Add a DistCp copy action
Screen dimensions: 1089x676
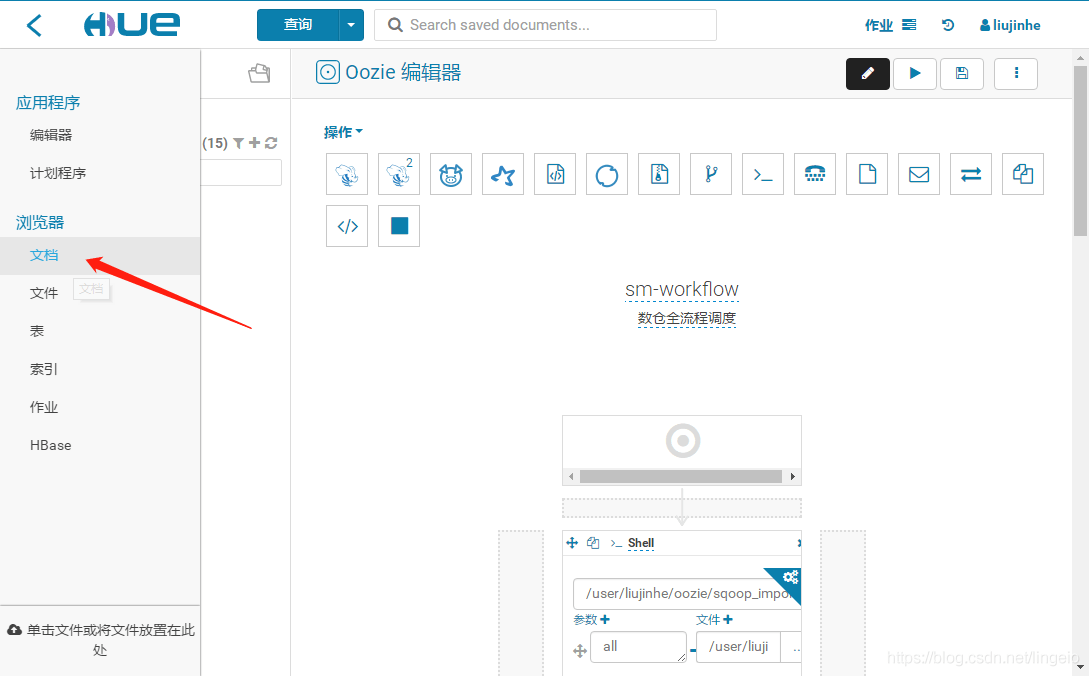[1023, 174]
